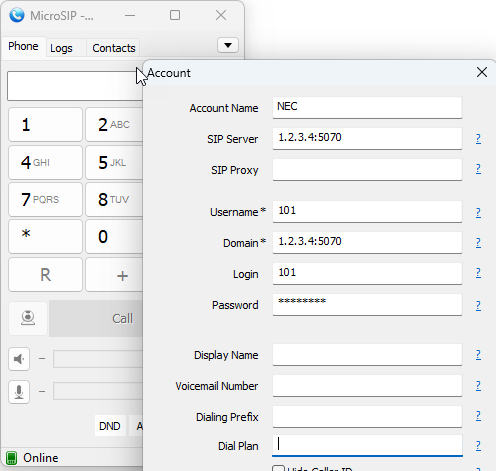Adjust the speaker volume slider
Screen dimensions: 496x471
click(x=98, y=359)
